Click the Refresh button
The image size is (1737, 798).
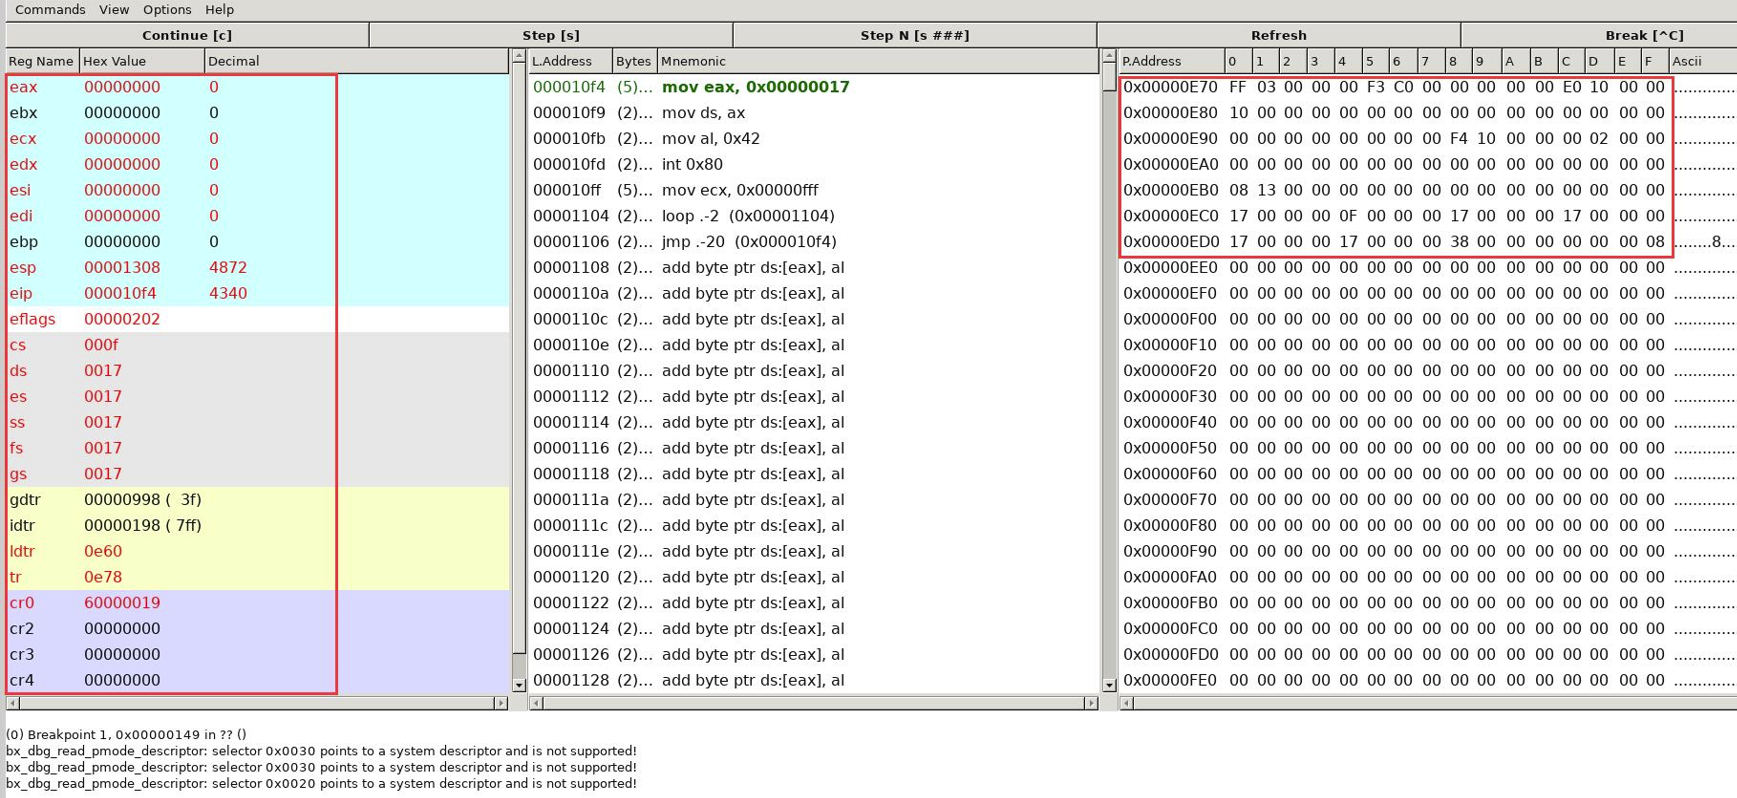point(1279,35)
